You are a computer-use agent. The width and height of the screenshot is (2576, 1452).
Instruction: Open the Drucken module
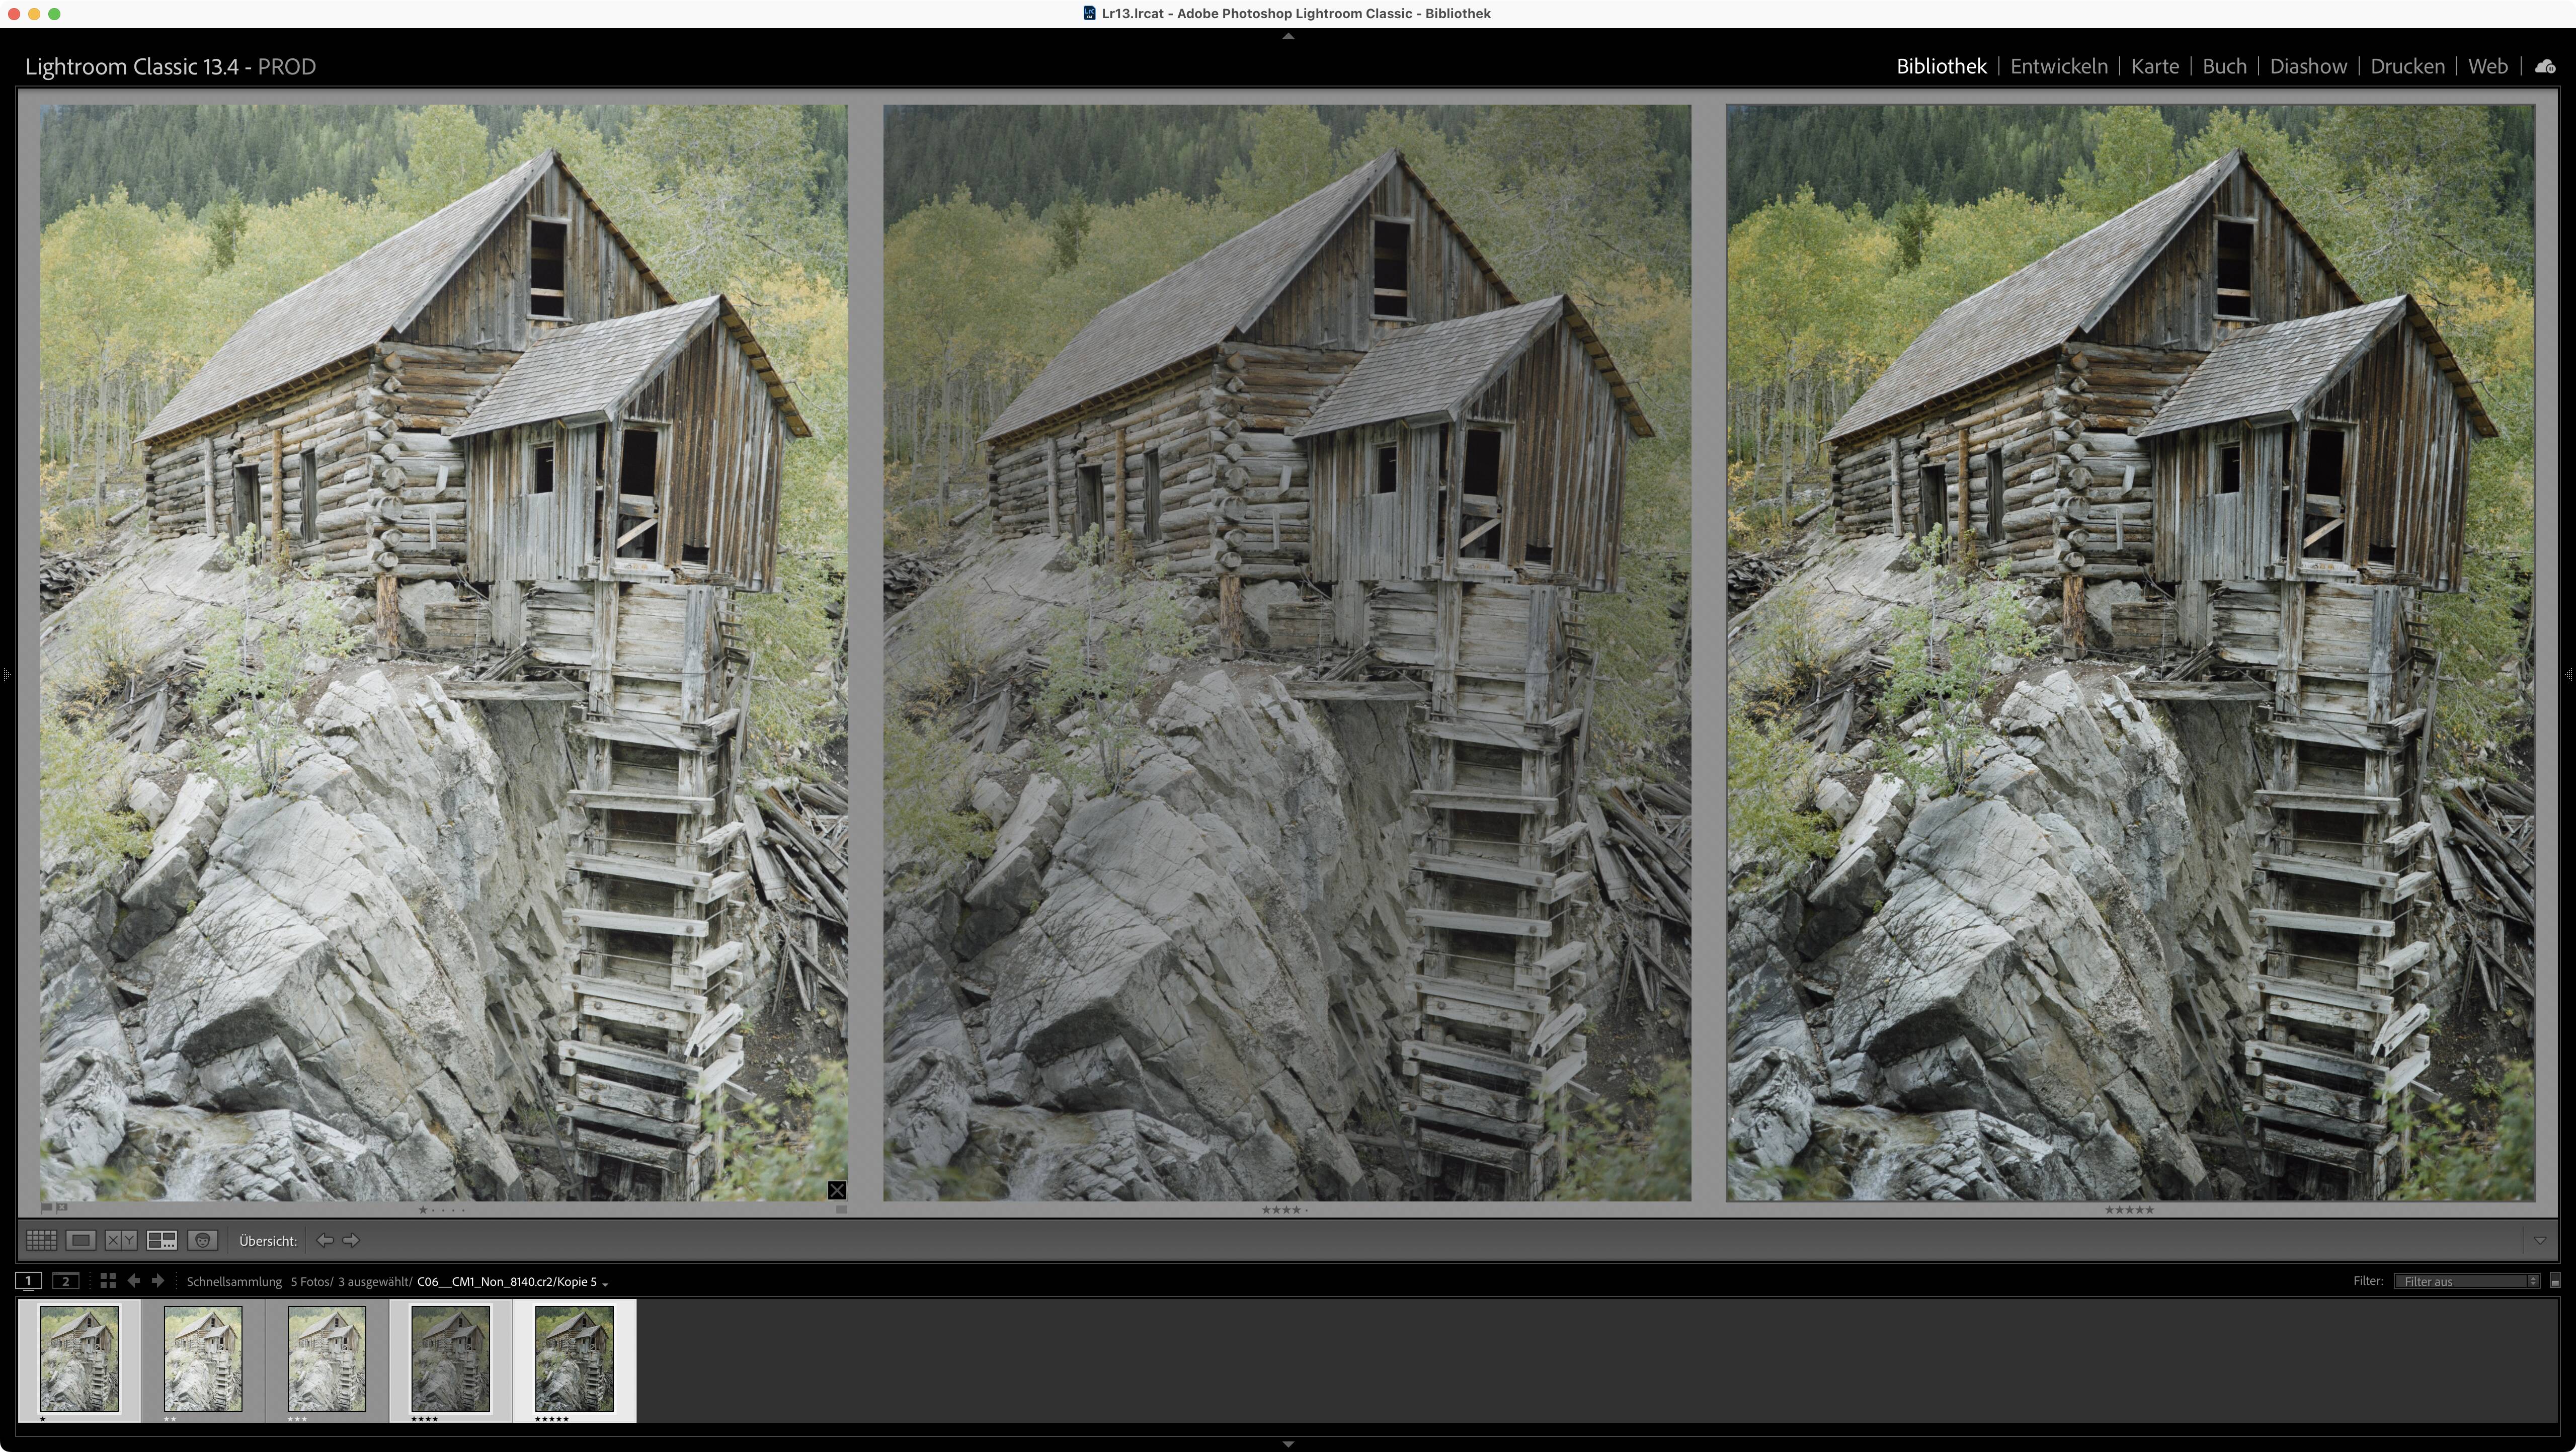pos(2407,67)
